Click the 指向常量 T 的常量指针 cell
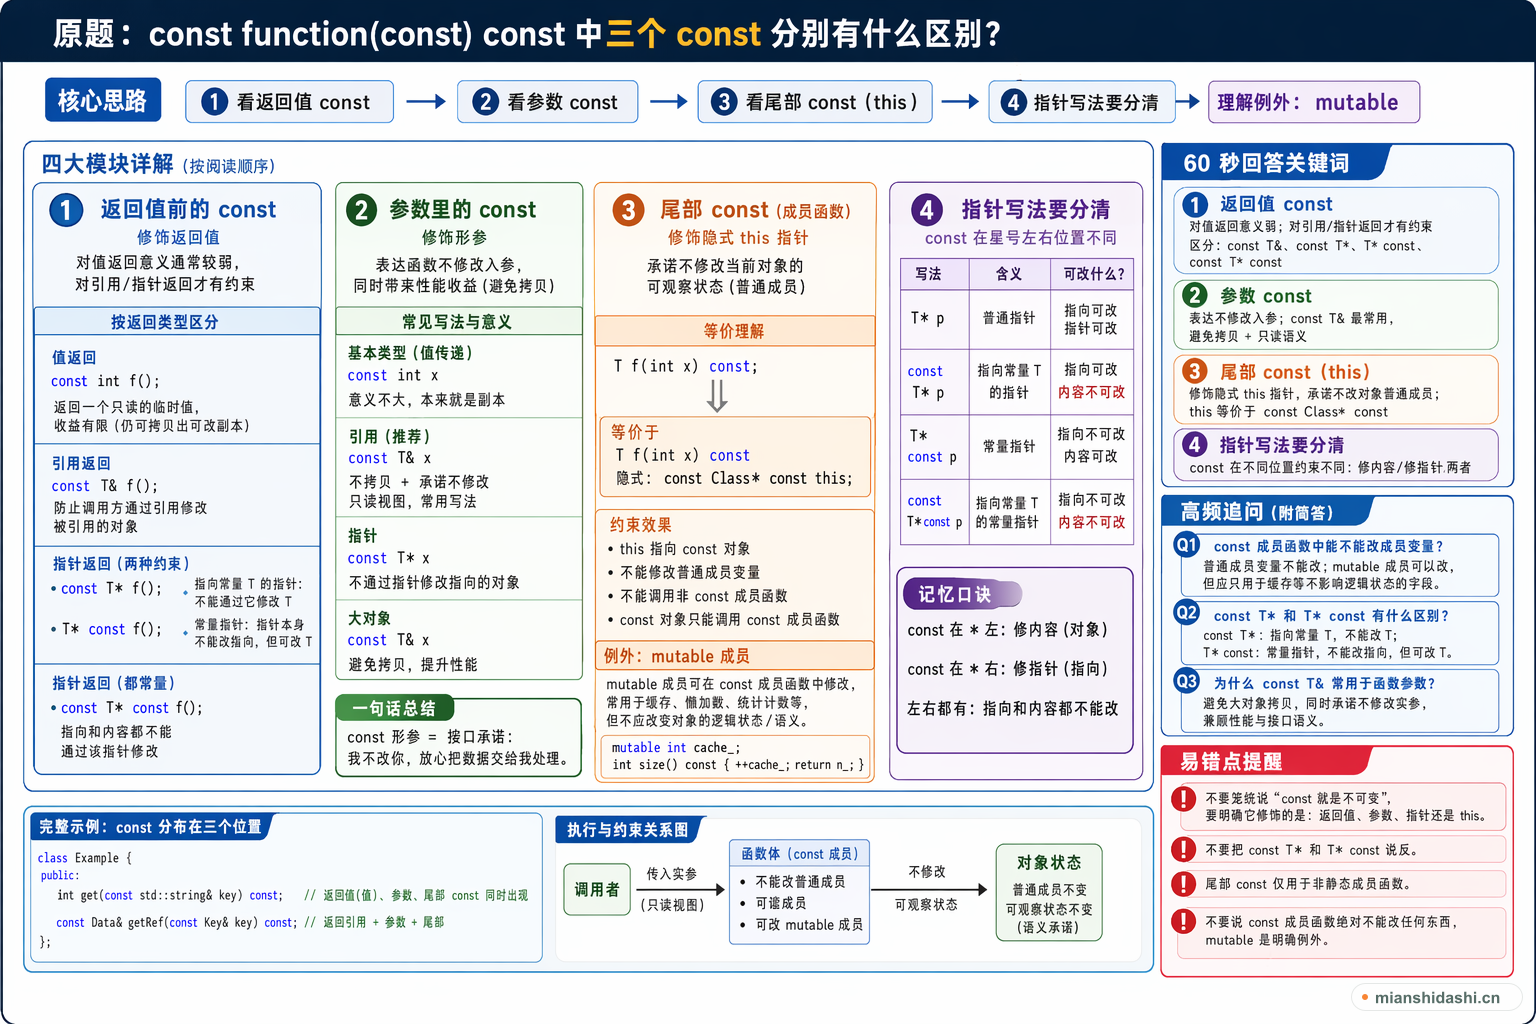Viewport: 1536px width, 1024px height. (1008, 512)
